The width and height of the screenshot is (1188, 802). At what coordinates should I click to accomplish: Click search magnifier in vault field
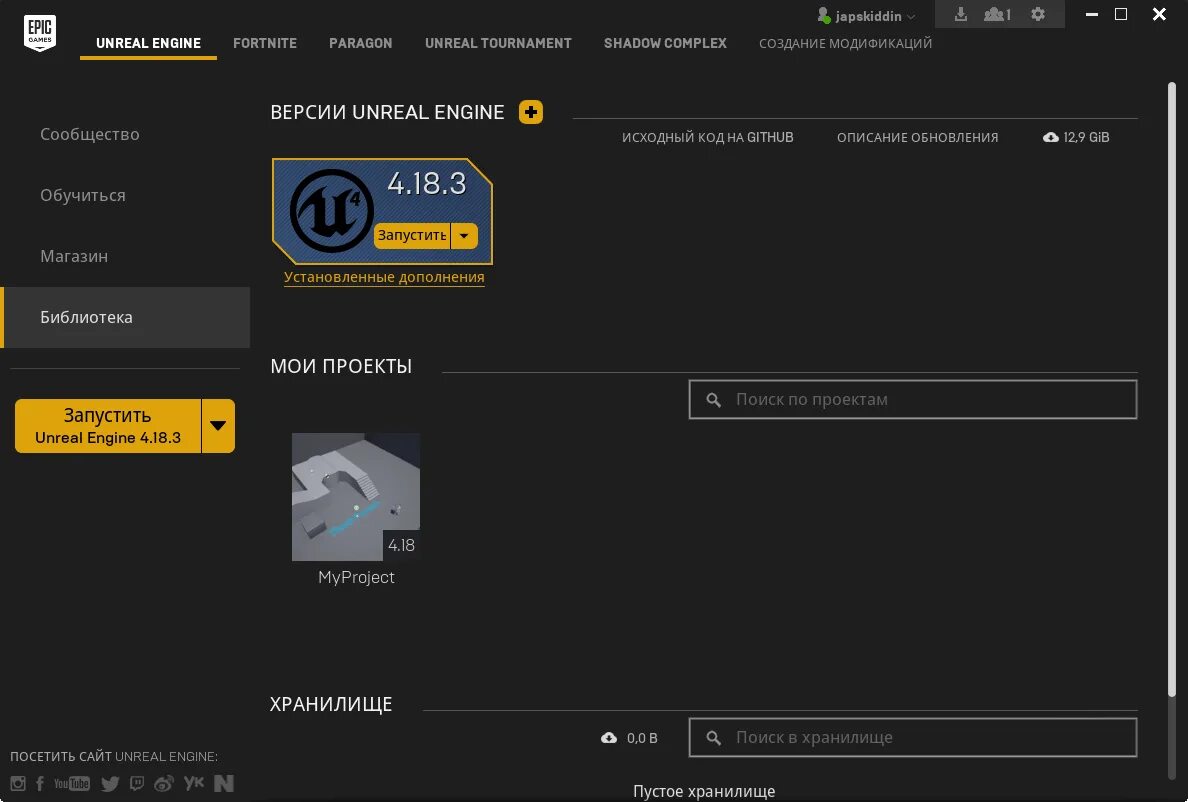714,738
